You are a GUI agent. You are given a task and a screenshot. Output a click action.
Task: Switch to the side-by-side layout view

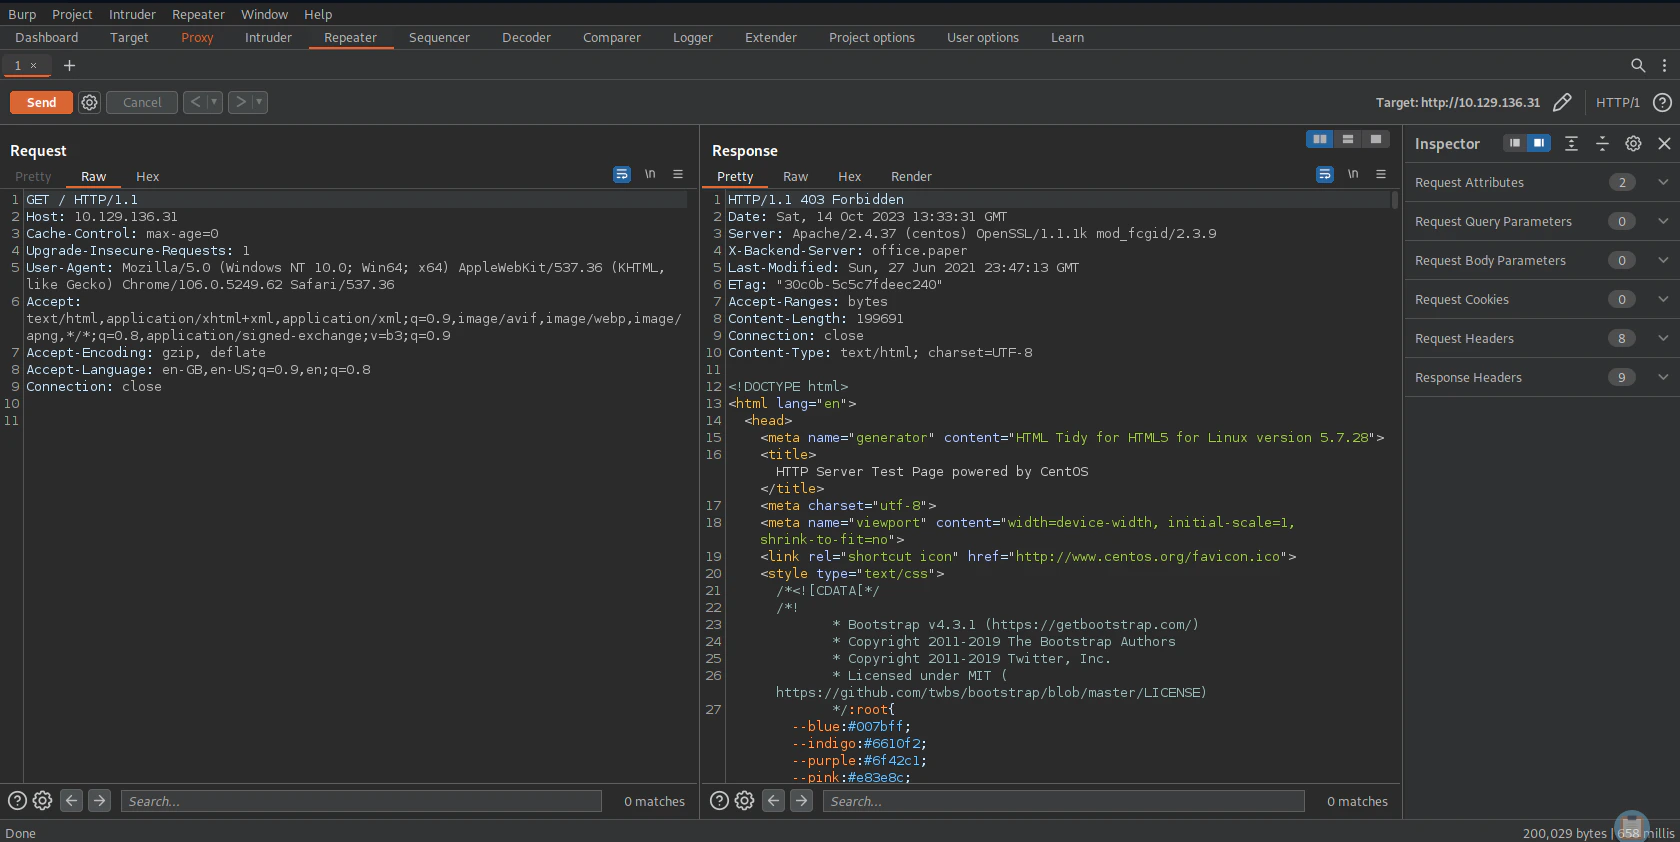(x=1319, y=139)
